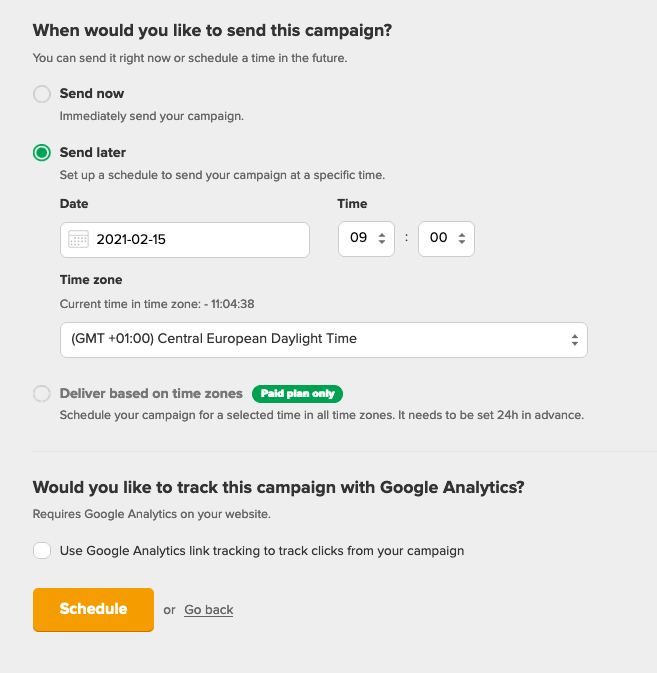The width and height of the screenshot is (657, 673).
Task: Expand the Central European Daylight Time dropdown
Action: click(x=323, y=340)
